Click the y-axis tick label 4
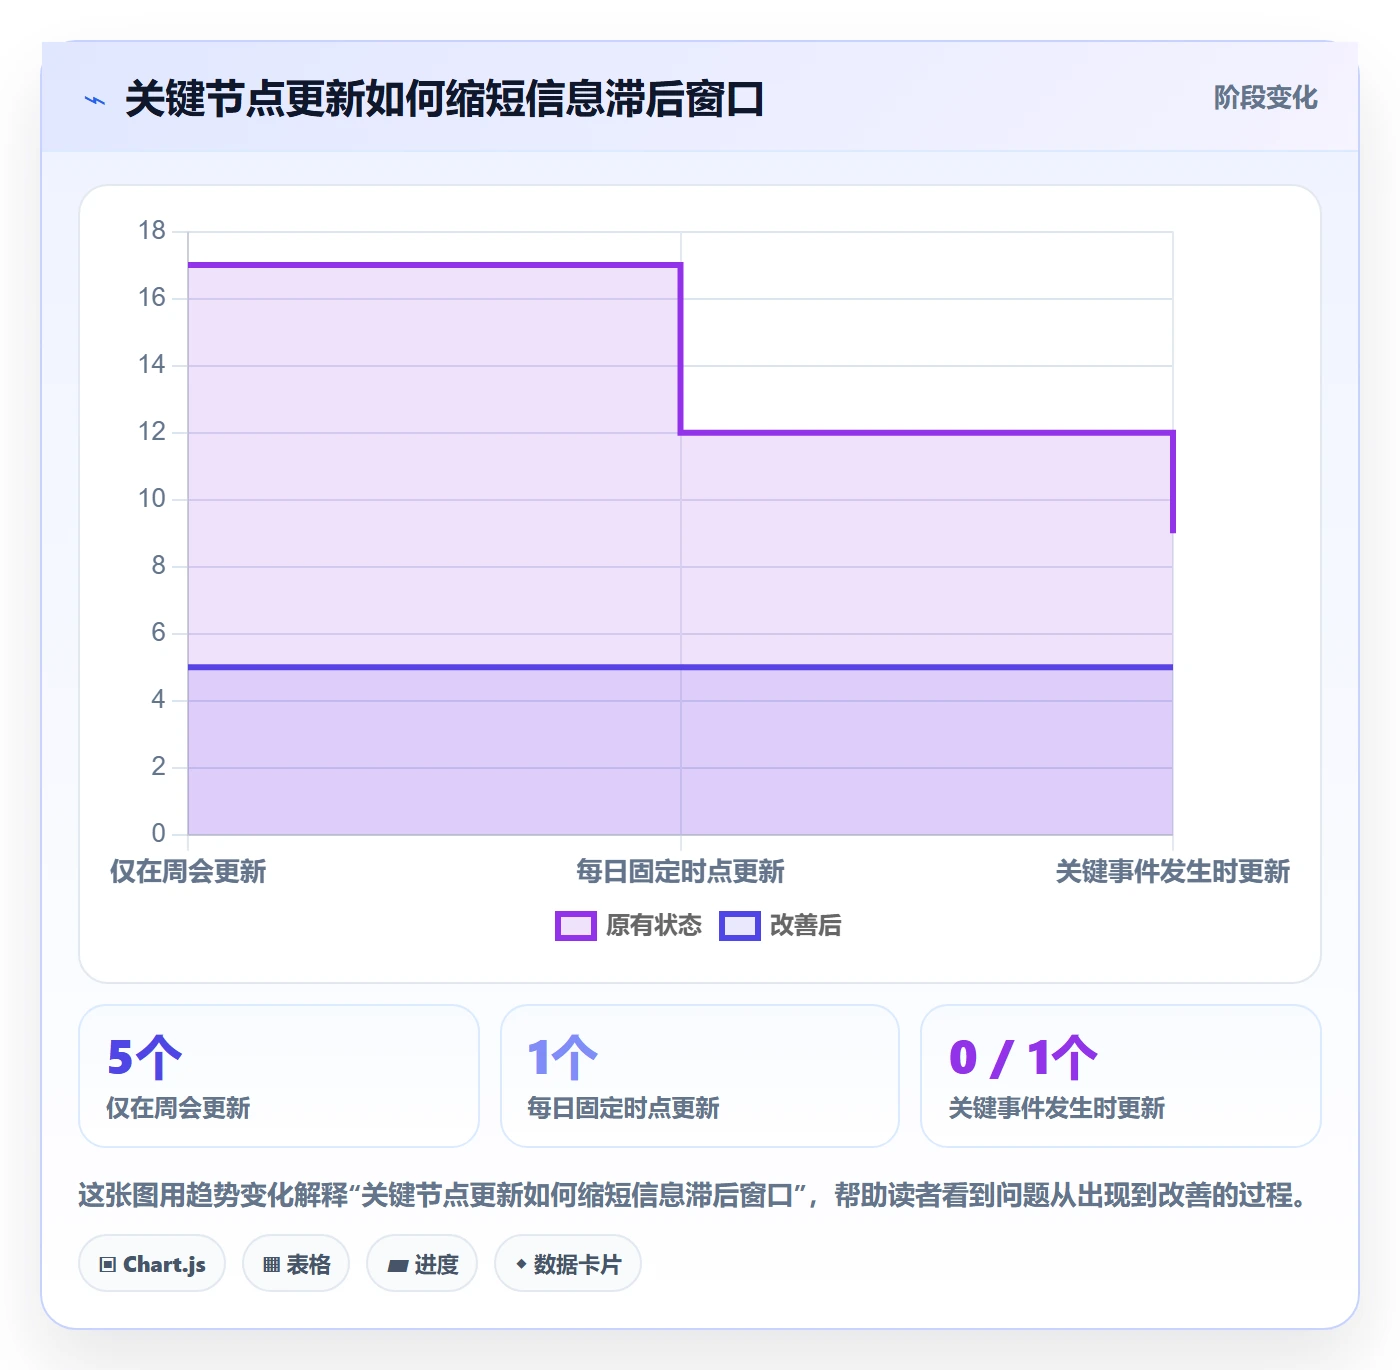 tap(159, 700)
